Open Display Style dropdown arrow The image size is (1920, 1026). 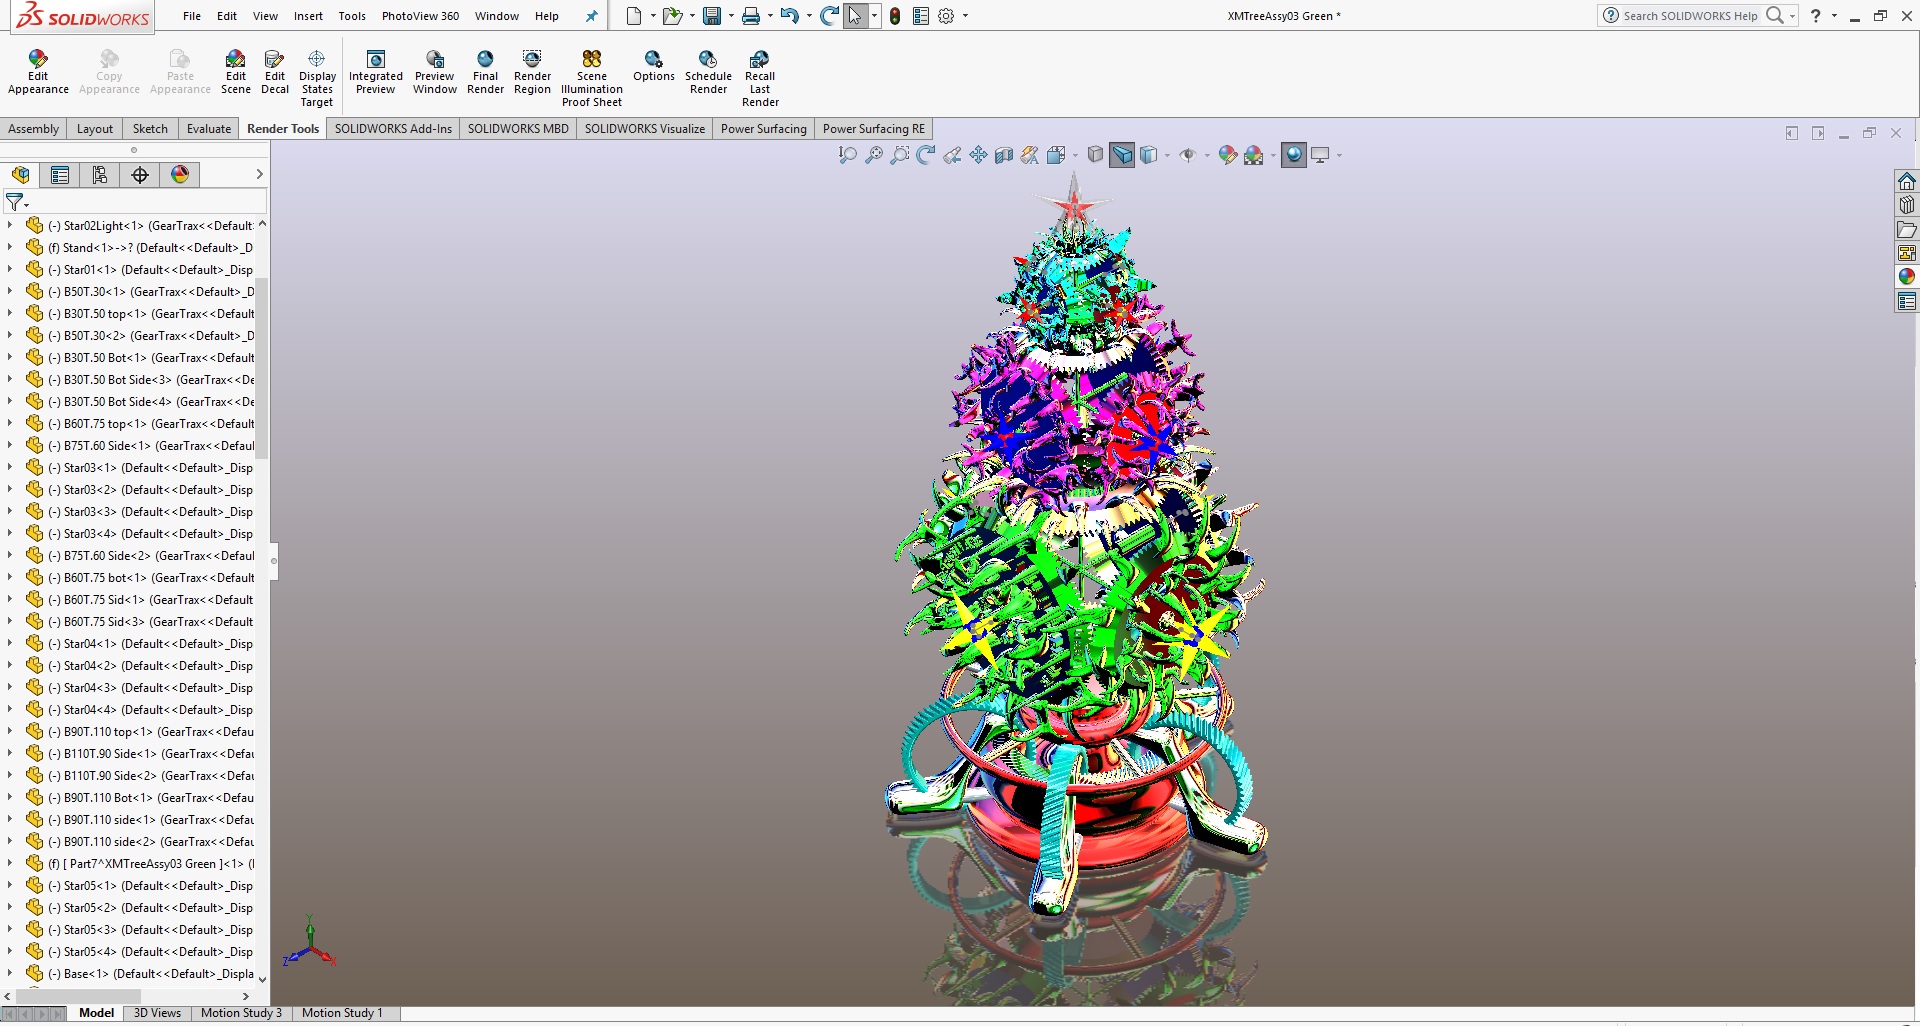point(1167,156)
